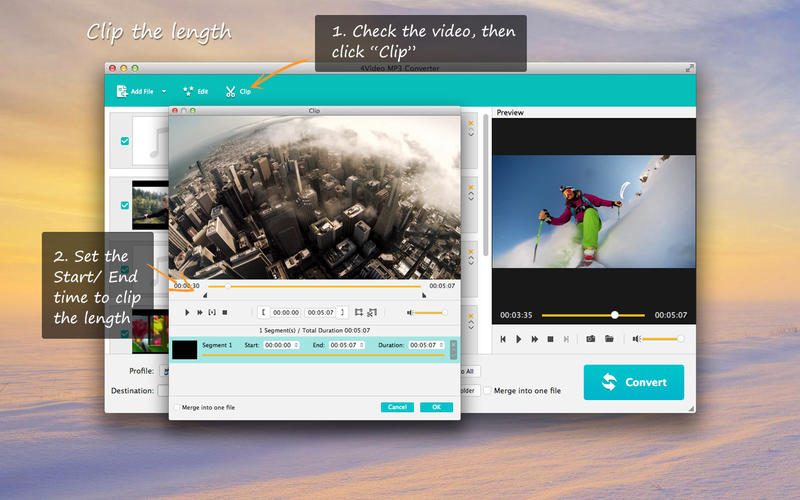
Task: Open the Edit tool in the toolbar
Action: [195, 91]
